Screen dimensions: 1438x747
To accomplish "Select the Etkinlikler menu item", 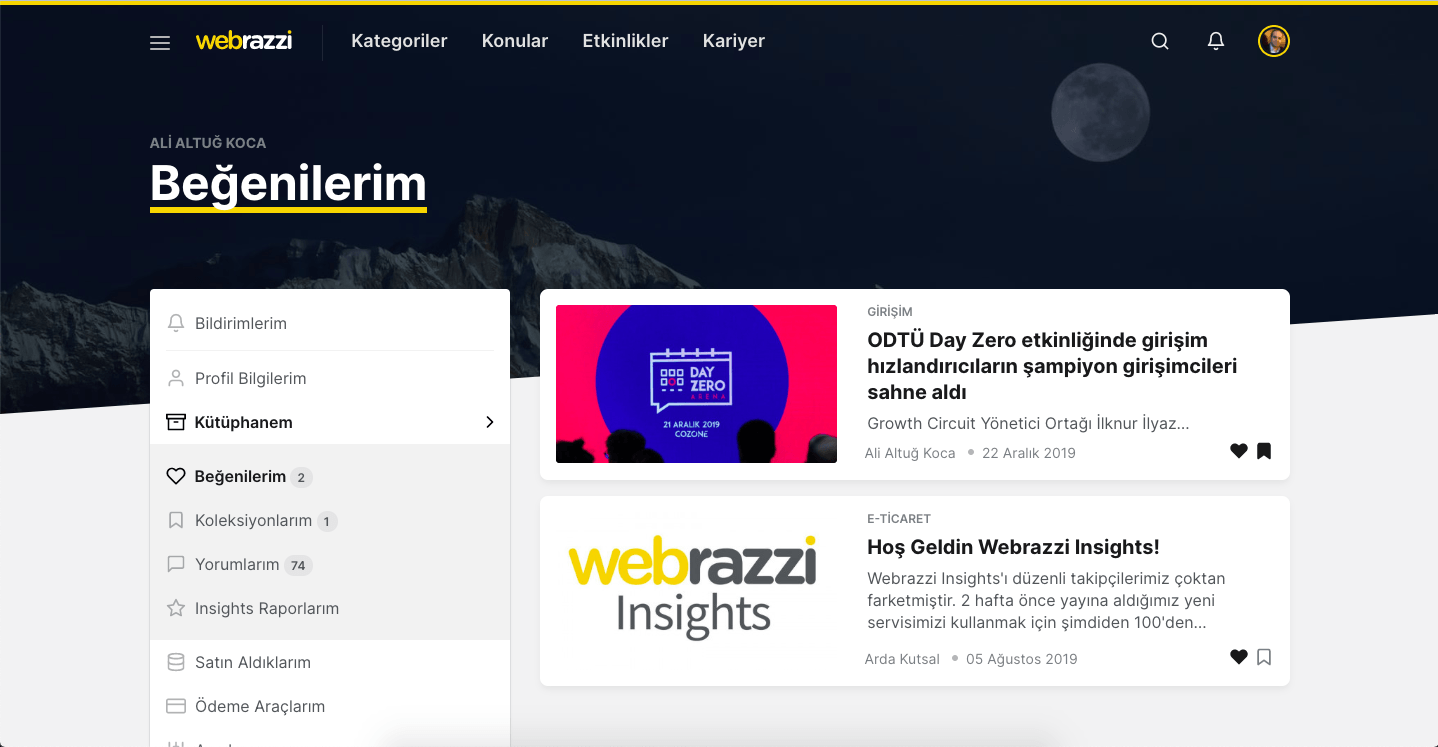I will (625, 41).
